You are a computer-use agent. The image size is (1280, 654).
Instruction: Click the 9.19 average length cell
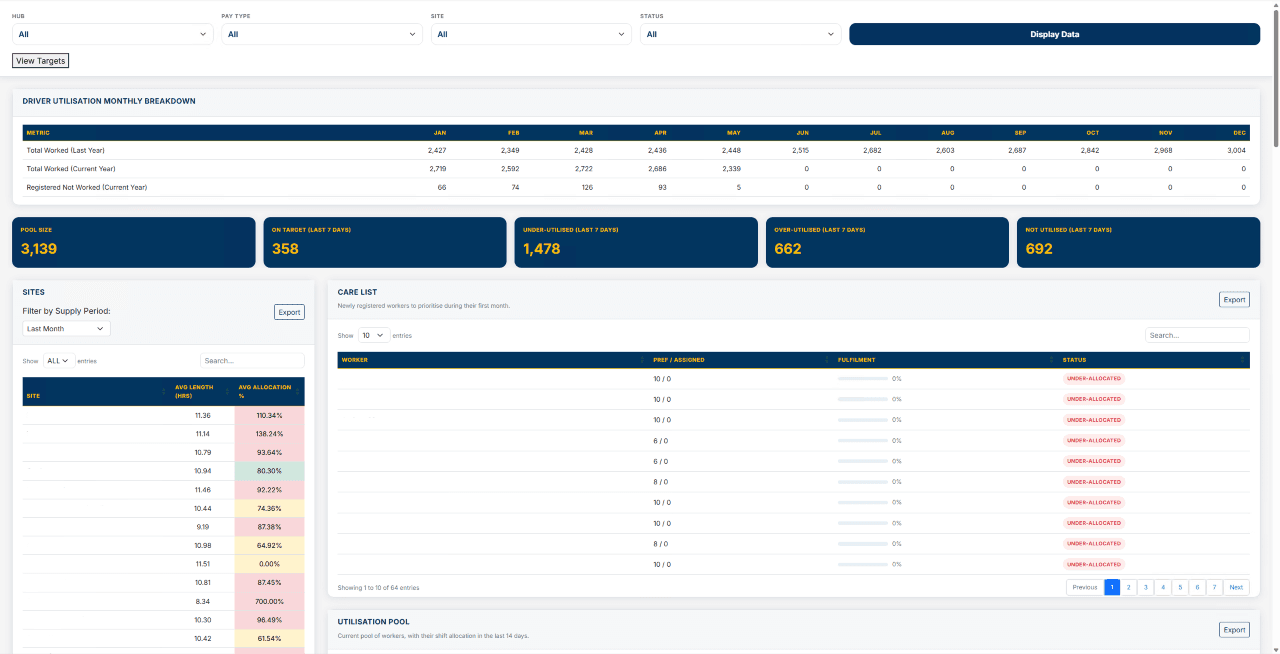pyautogui.click(x=203, y=526)
